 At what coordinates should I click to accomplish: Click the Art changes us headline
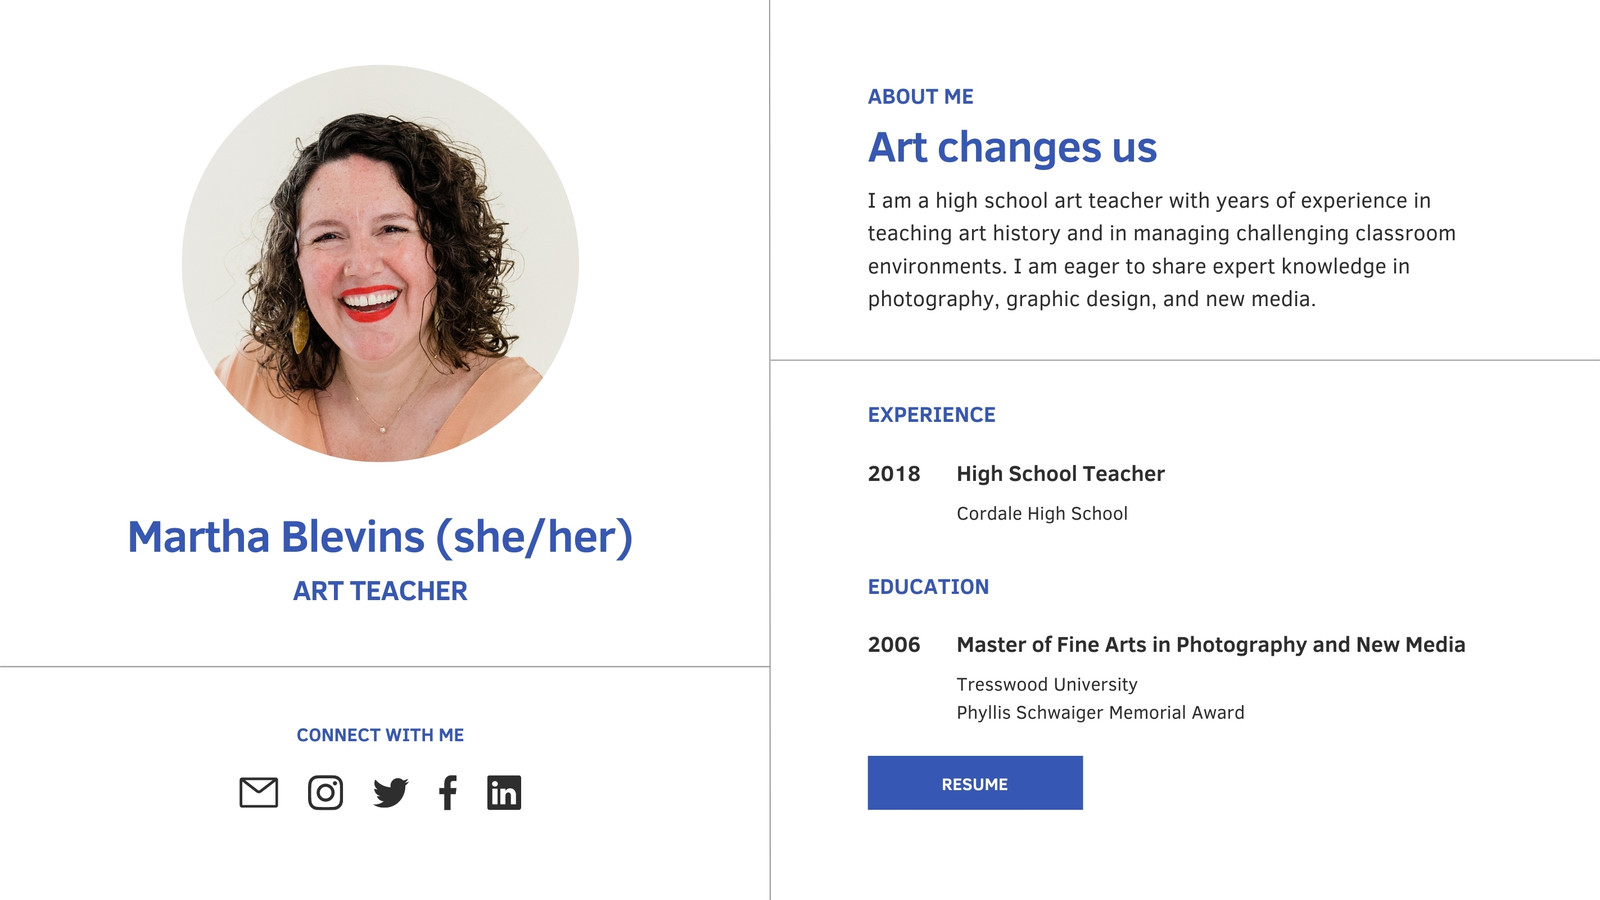(1012, 148)
